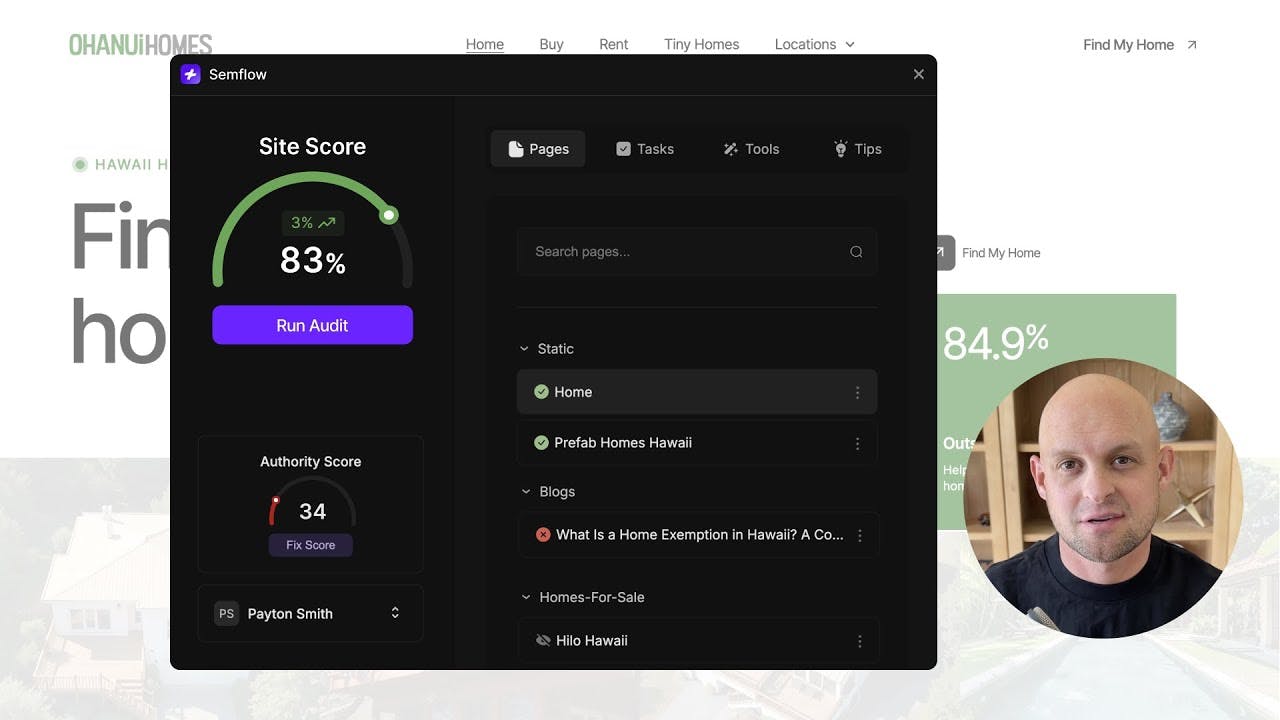Viewport: 1280px width, 720px height.
Task: Open the Rent link in site navigation
Action: click(x=614, y=45)
